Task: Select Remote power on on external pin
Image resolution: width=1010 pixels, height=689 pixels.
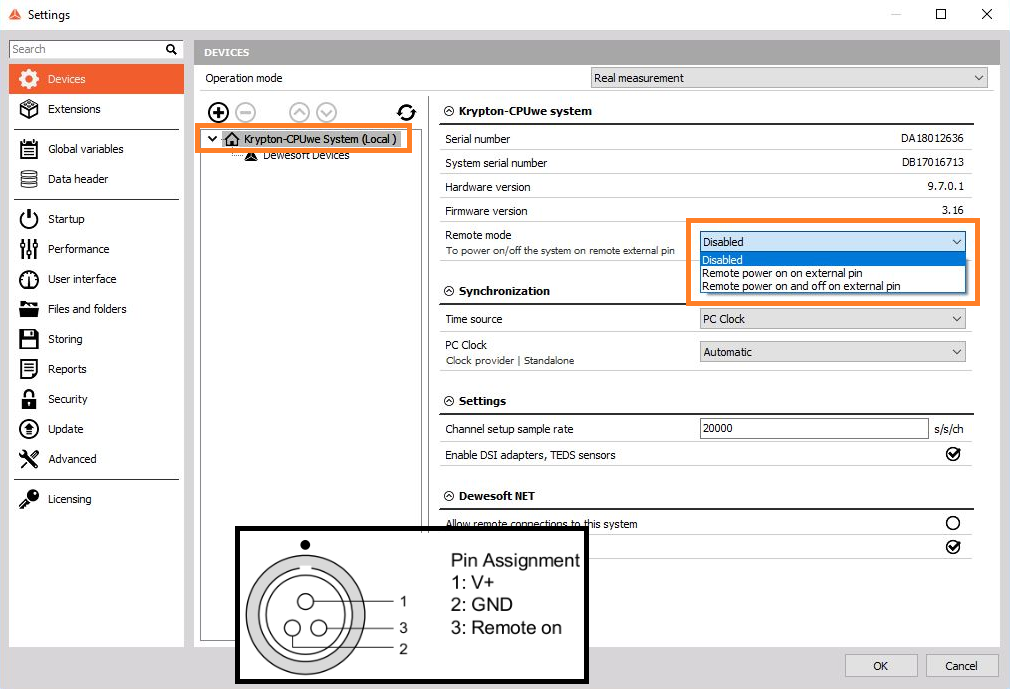Action: 832,273
